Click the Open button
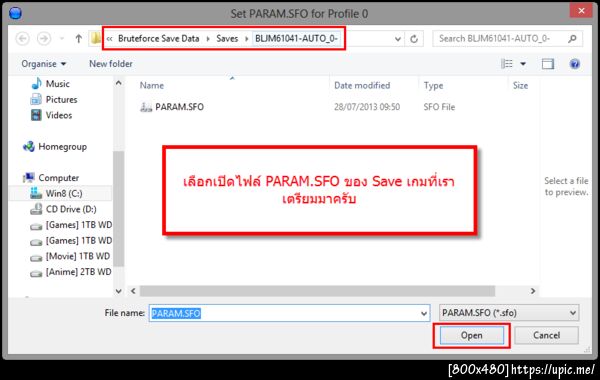This screenshot has height=380, width=600. pyautogui.click(x=471, y=335)
